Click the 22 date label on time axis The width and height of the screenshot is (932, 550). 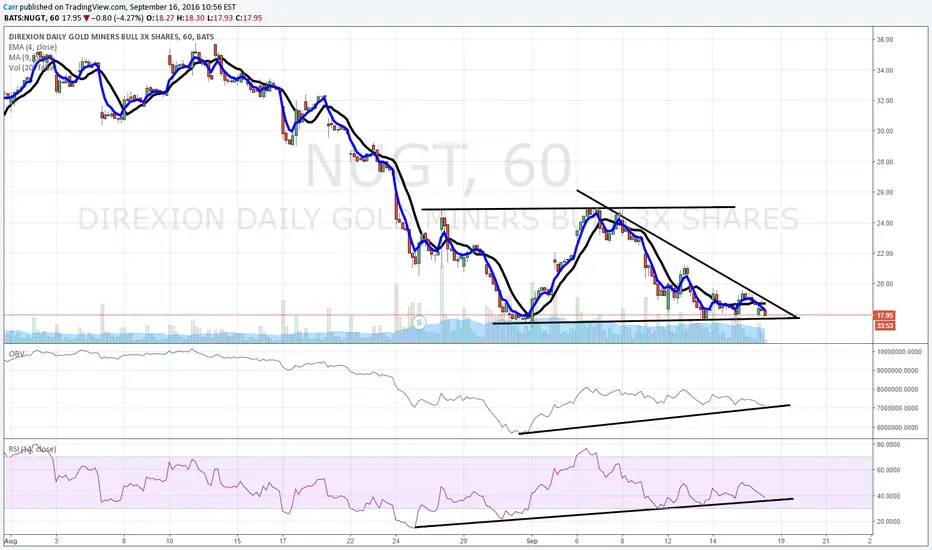(x=350, y=541)
